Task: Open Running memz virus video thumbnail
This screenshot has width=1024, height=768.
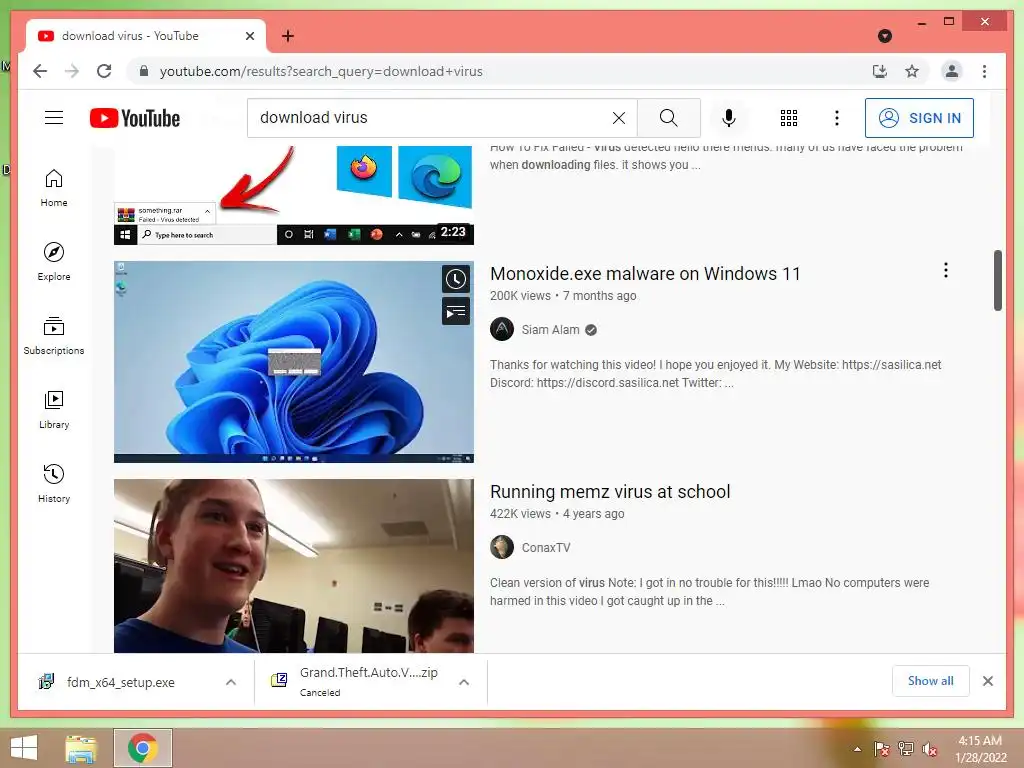Action: 294,566
